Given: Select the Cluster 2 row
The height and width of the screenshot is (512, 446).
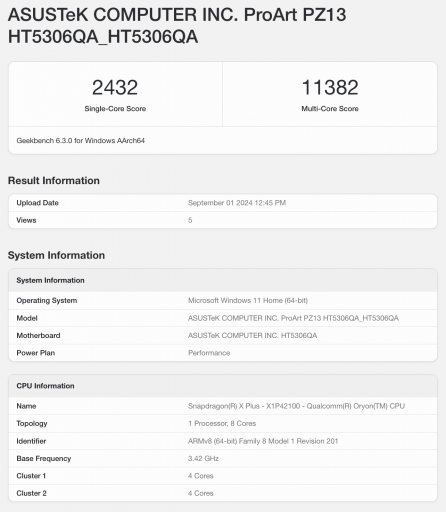Looking at the screenshot, I should (223, 493).
